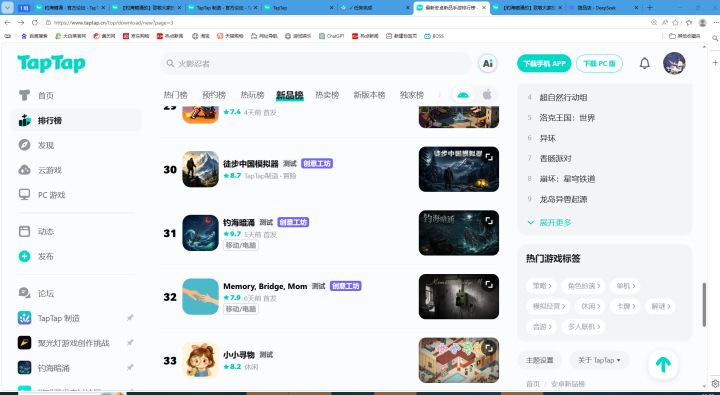Image resolution: width=720 pixels, height=395 pixels.
Task: Switch to the DeepSeek browser tab
Action: click(x=603, y=8)
